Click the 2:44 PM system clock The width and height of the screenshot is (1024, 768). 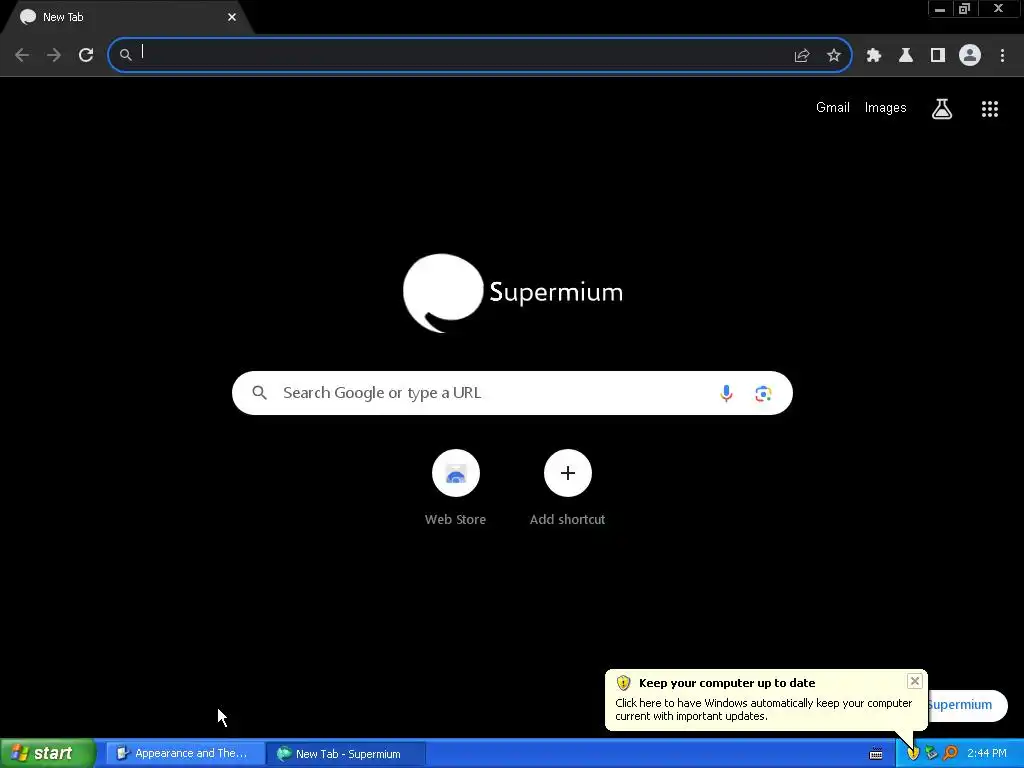(987, 754)
